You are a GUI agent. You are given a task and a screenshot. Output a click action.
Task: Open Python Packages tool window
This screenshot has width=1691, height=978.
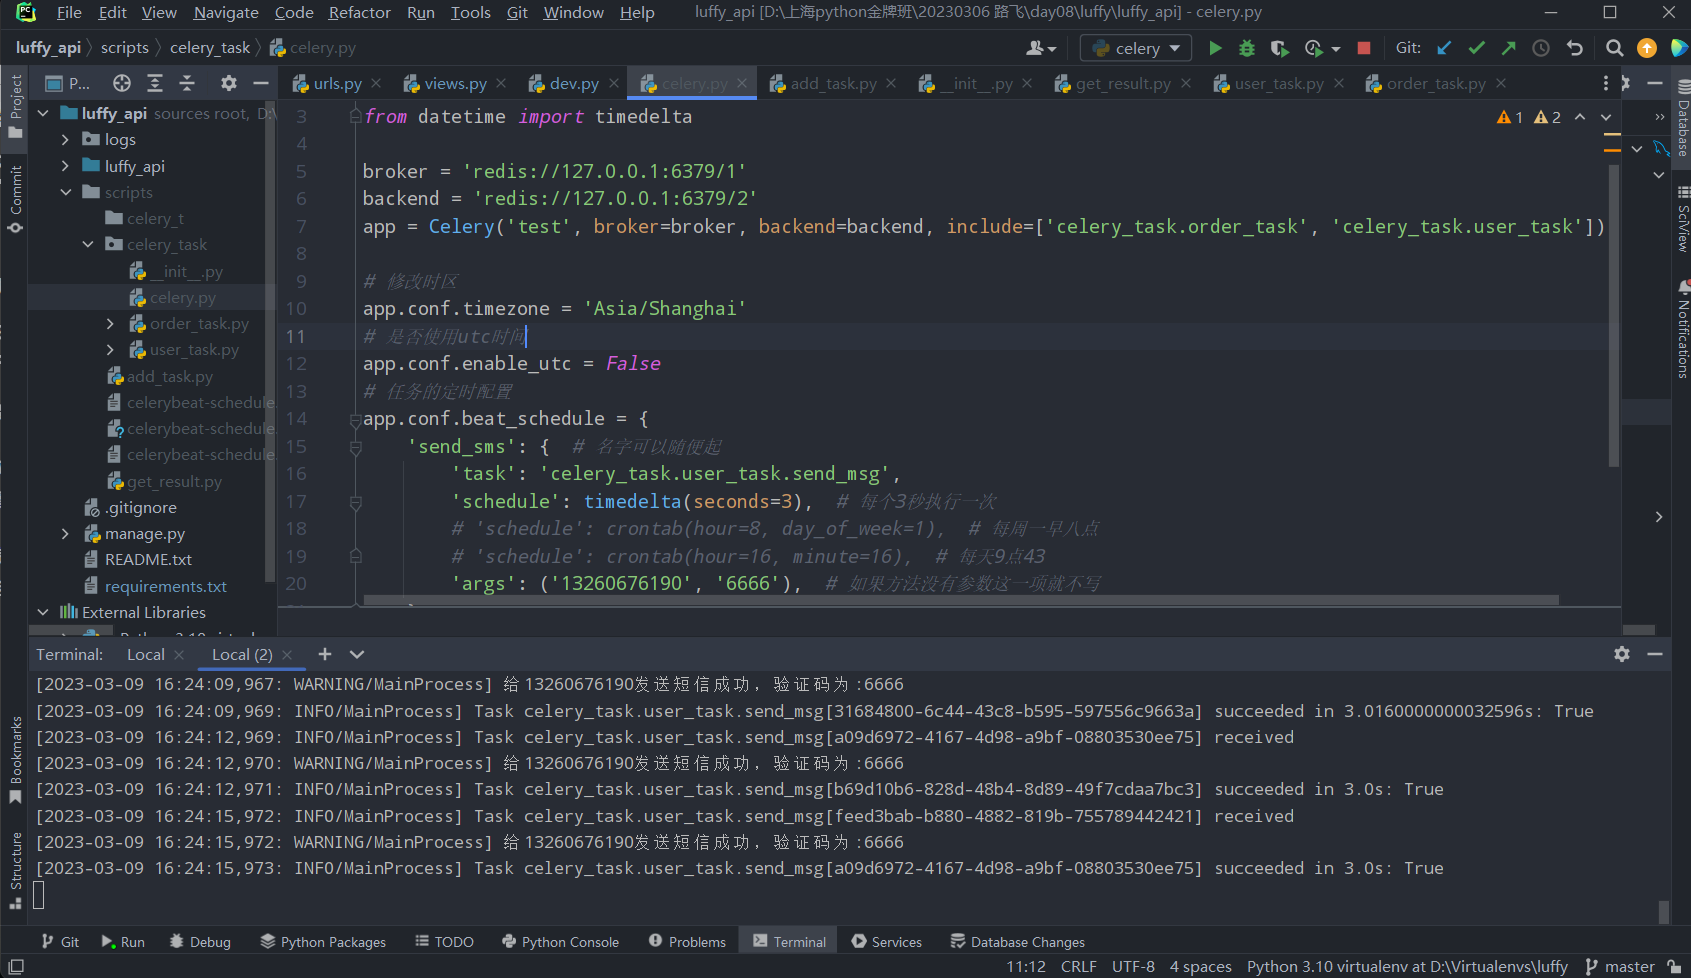pyautogui.click(x=322, y=942)
